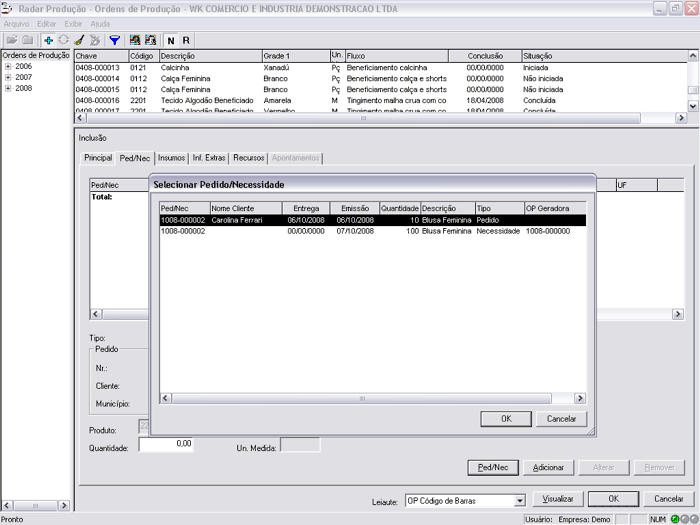Select the Principal tab
This screenshot has width=700, height=525.
pyautogui.click(x=98, y=158)
